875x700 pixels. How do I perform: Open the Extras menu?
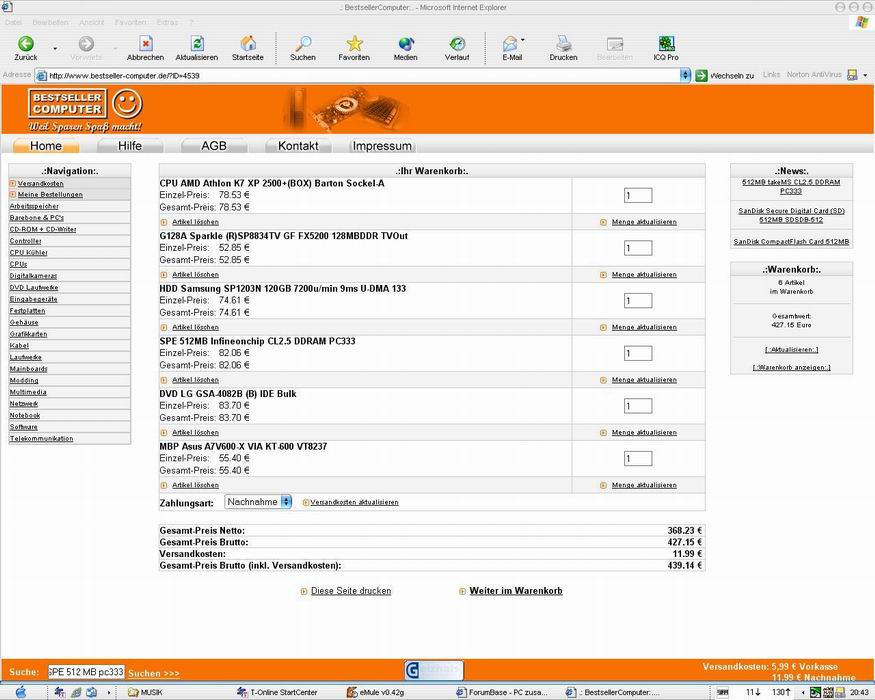[167, 22]
